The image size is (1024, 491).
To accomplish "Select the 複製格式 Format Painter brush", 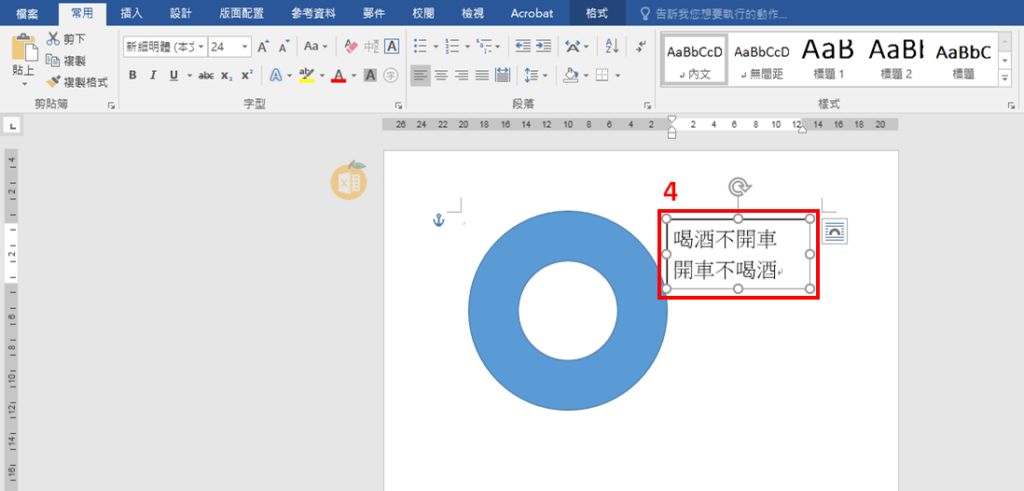I will [54, 82].
